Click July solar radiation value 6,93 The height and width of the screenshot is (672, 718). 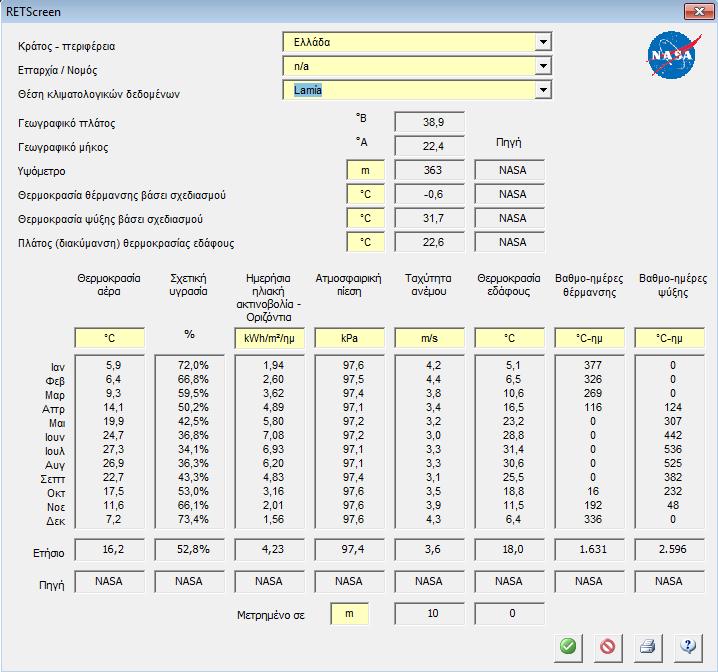point(273,449)
